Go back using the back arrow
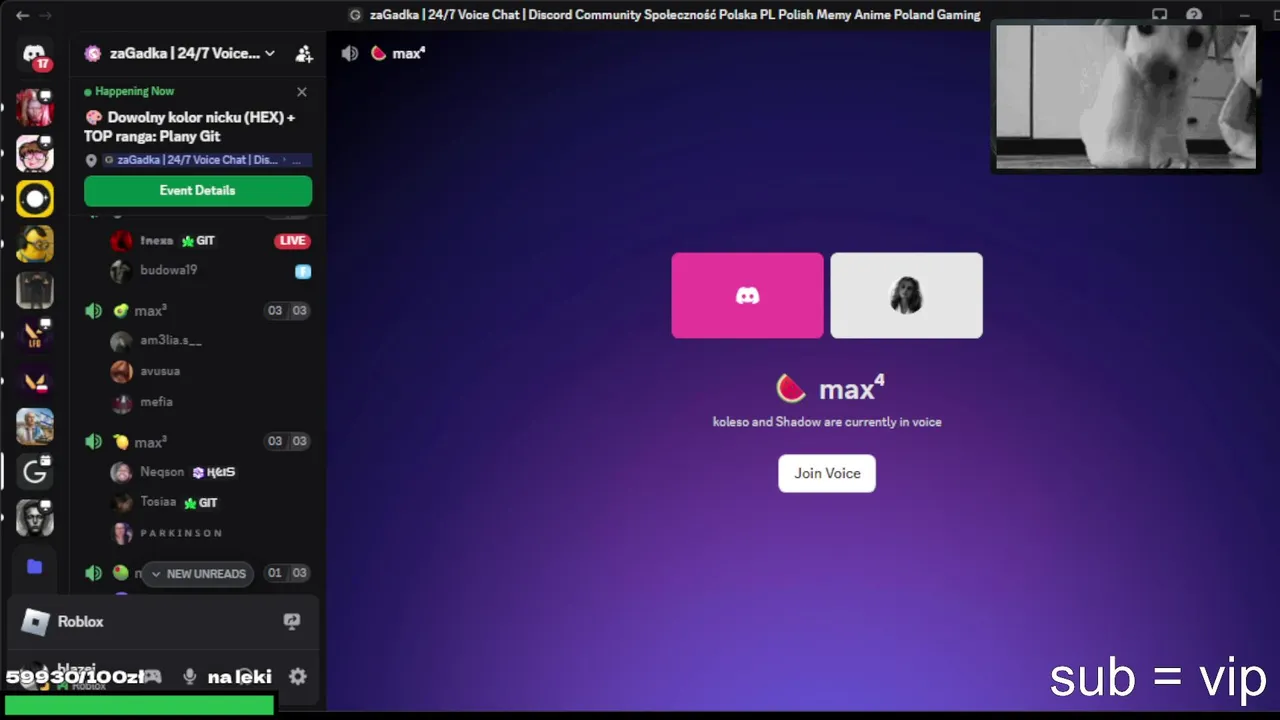The height and width of the screenshot is (720, 1280). (22, 15)
